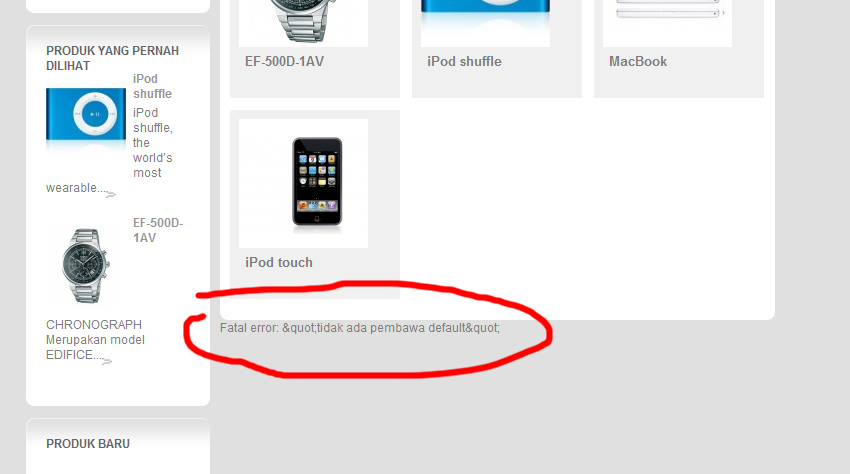850x474 pixels.
Task: Open the EF-500D-1AV link in sidebar
Action: click(158, 230)
